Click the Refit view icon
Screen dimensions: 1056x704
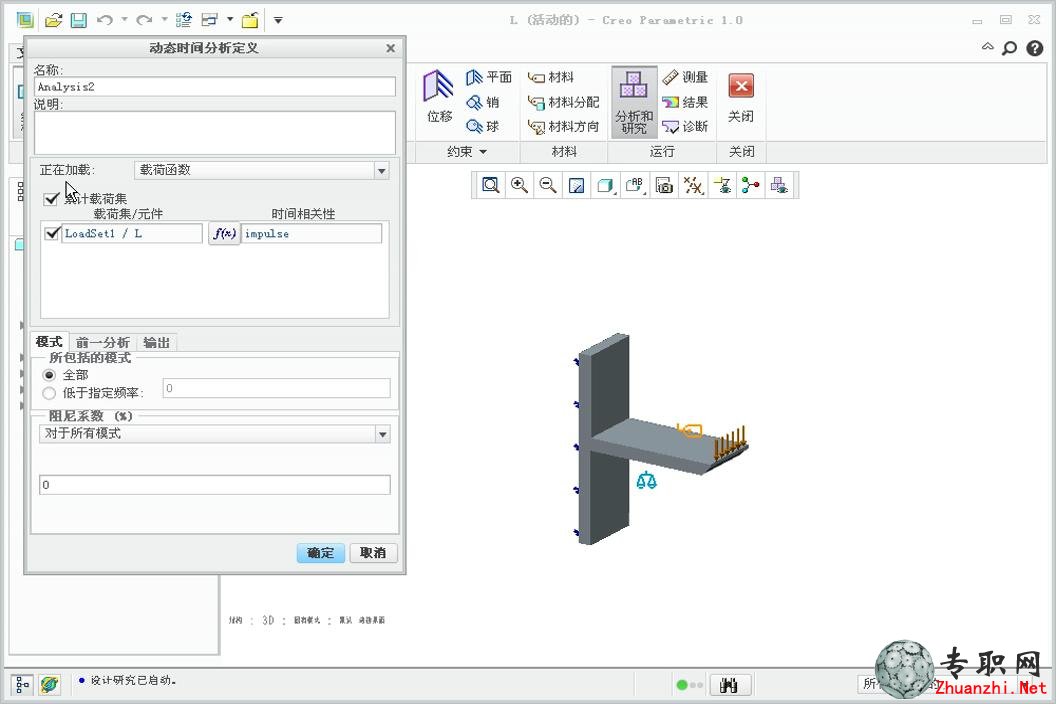coord(491,185)
